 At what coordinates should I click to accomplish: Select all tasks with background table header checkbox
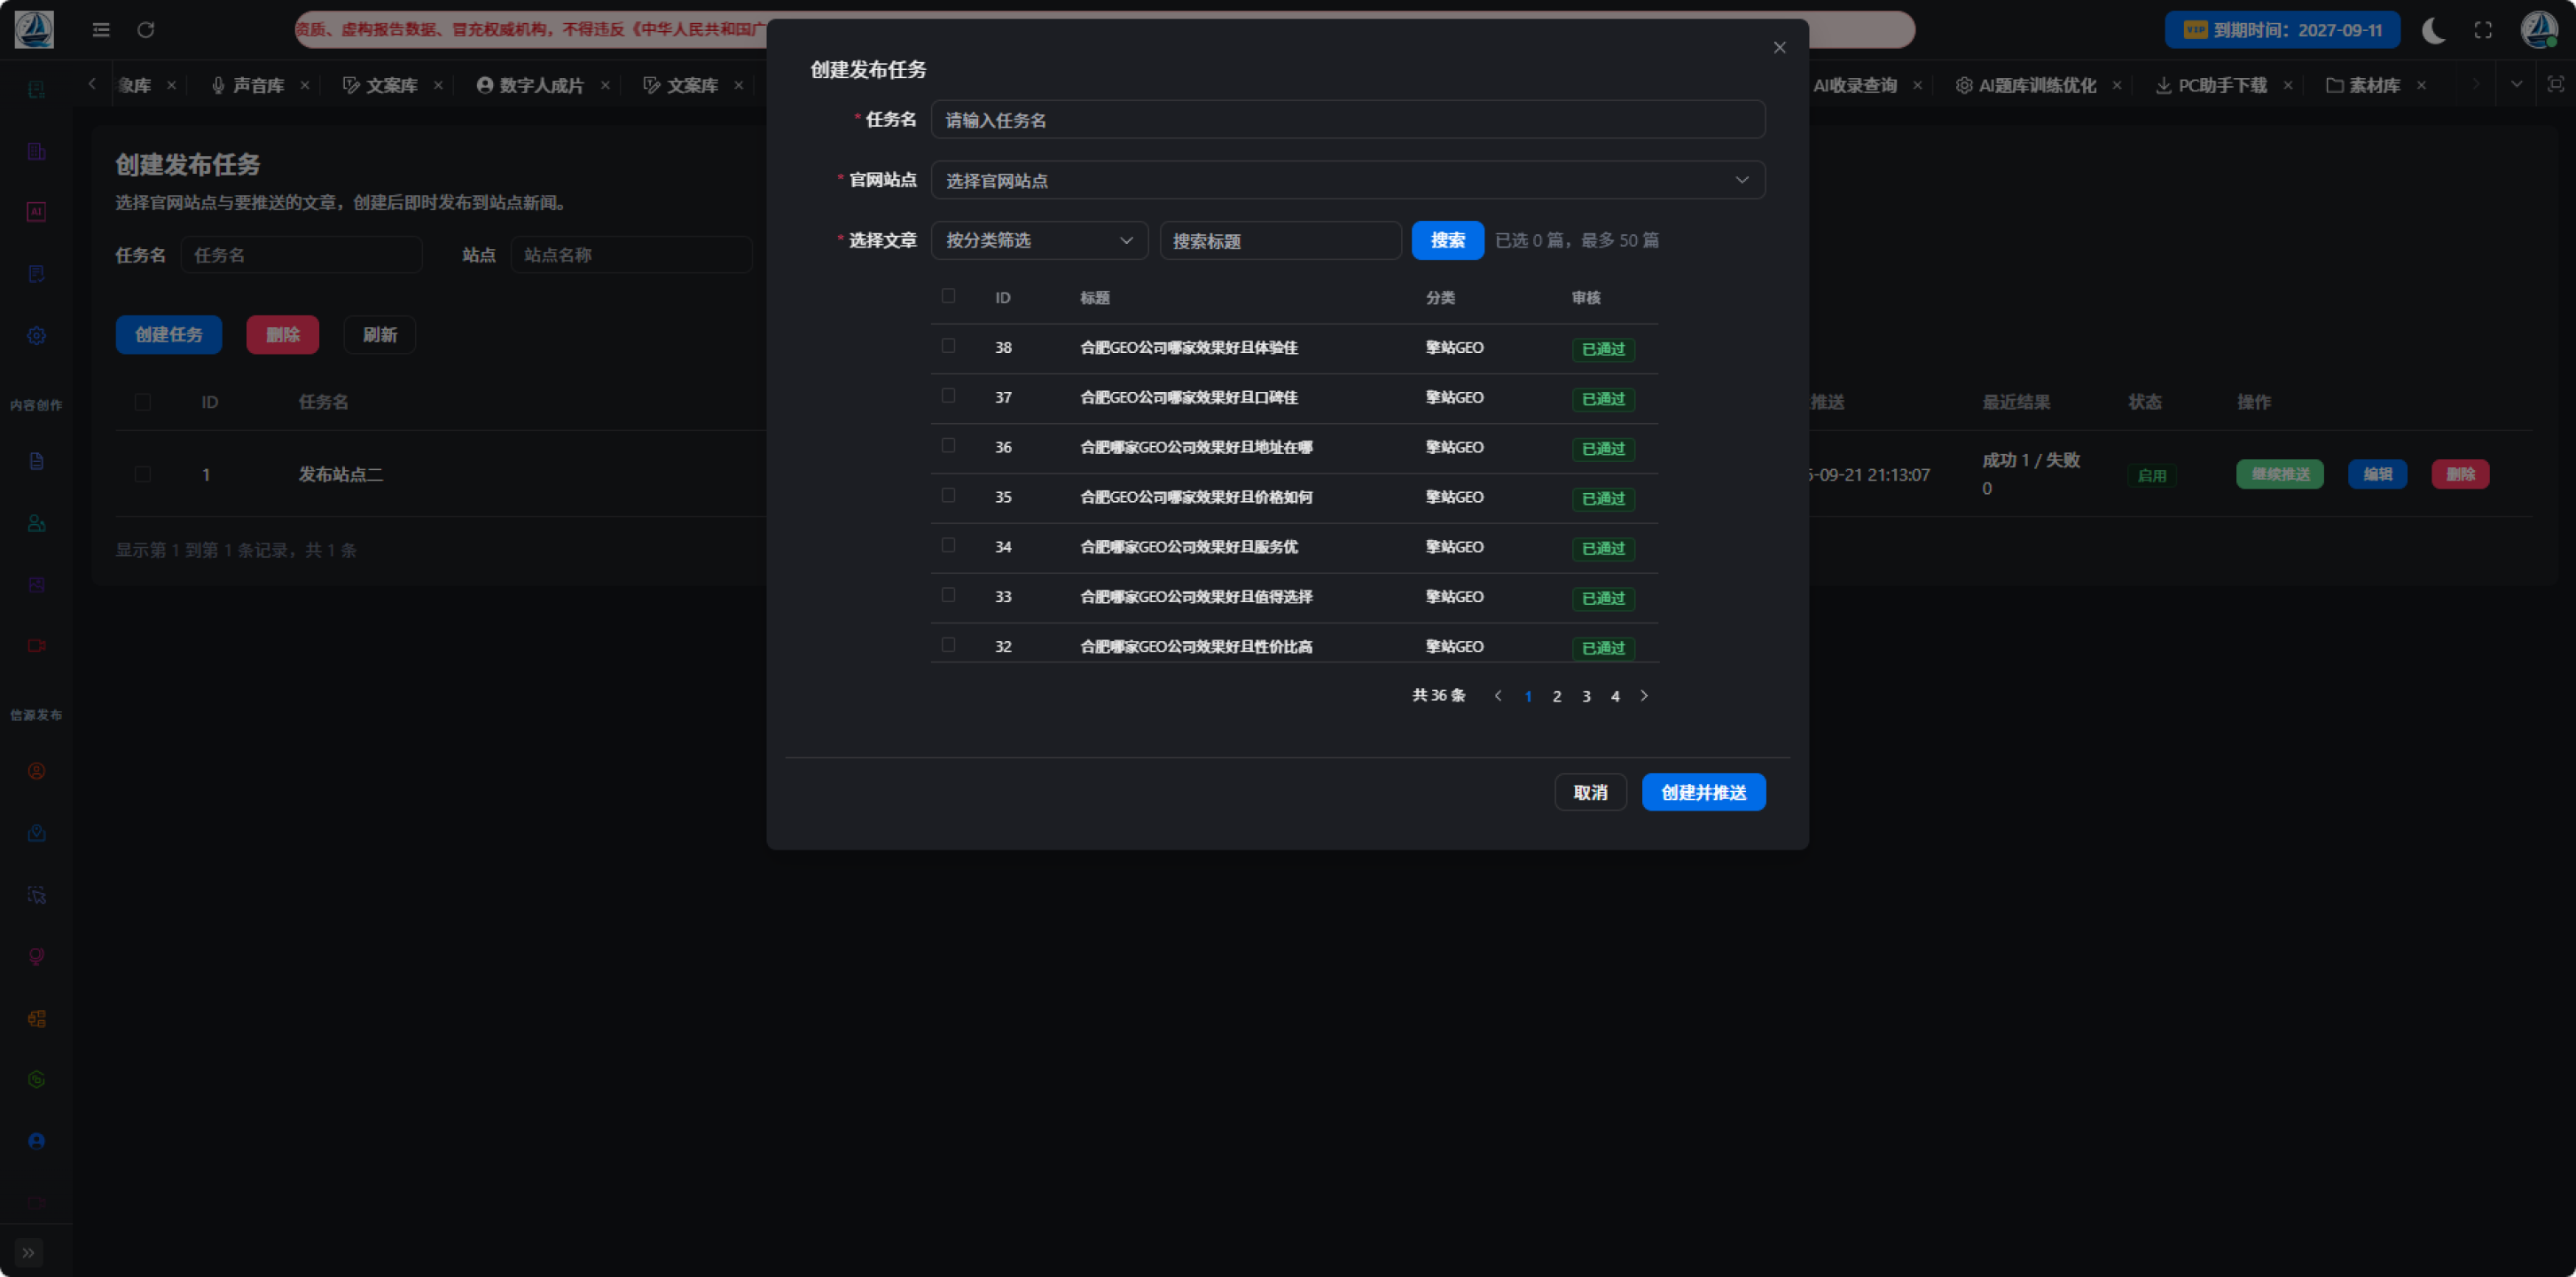(x=143, y=401)
